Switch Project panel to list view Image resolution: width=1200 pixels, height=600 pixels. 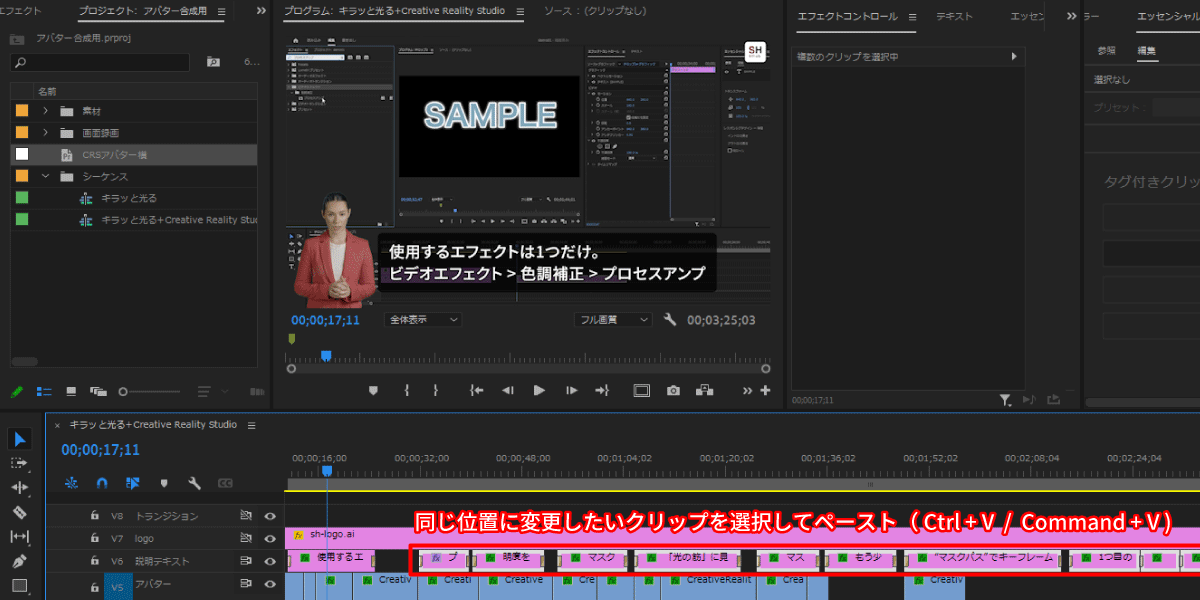pos(44,391)
